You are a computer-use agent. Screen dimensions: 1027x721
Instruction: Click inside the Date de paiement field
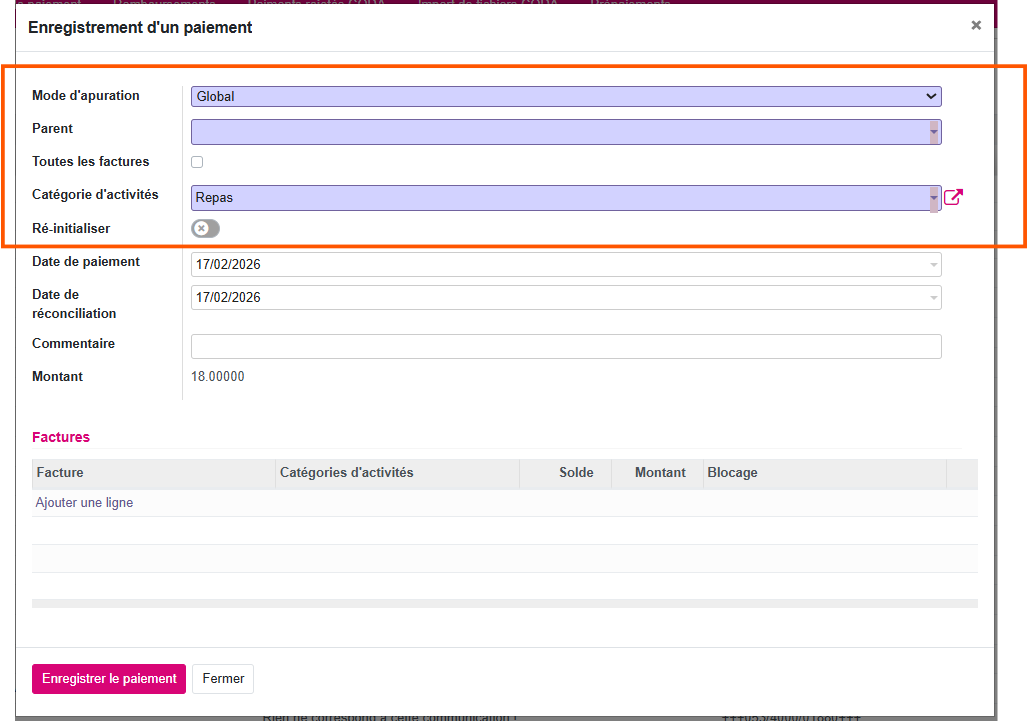click(x=560, y=265)
